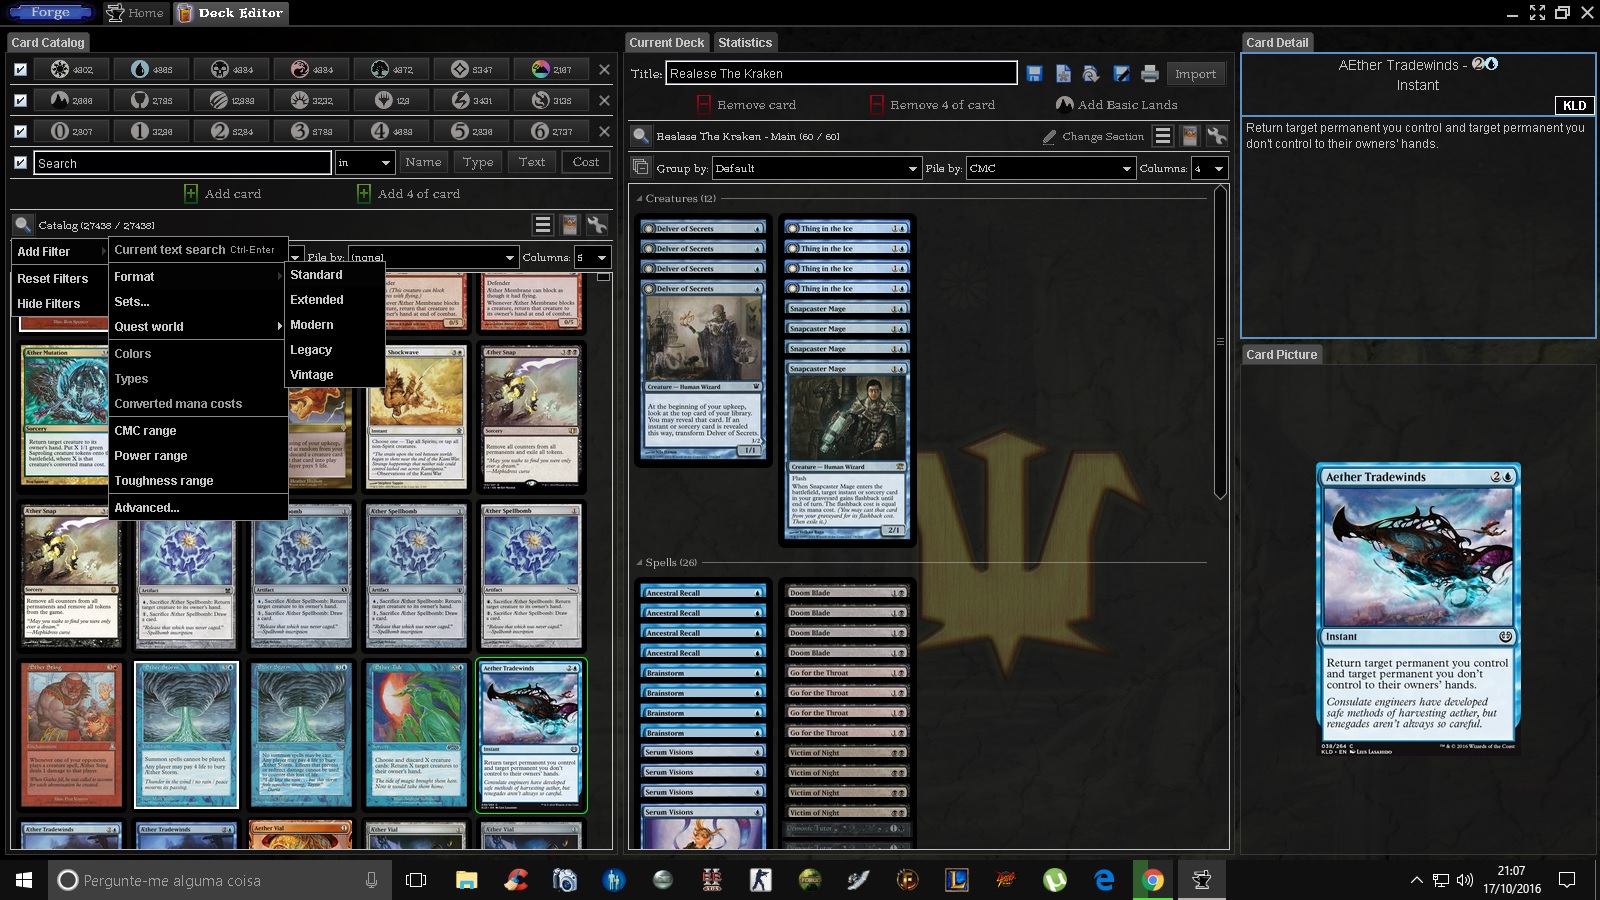Click Add Basic Lands
This screenshot has height=900, width=1600.
[x=1116, y=104]
